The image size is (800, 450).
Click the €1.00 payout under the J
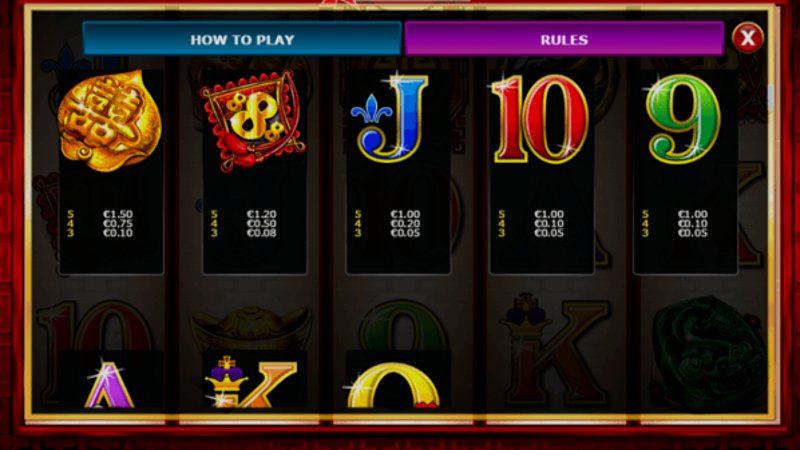(405, 214)
